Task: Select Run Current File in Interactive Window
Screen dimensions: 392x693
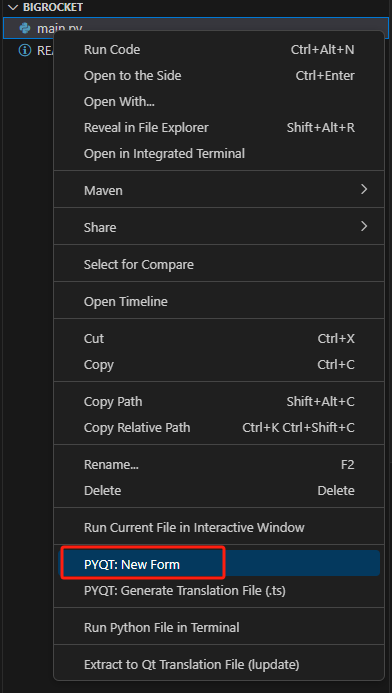Action: (x=219, y=528)
